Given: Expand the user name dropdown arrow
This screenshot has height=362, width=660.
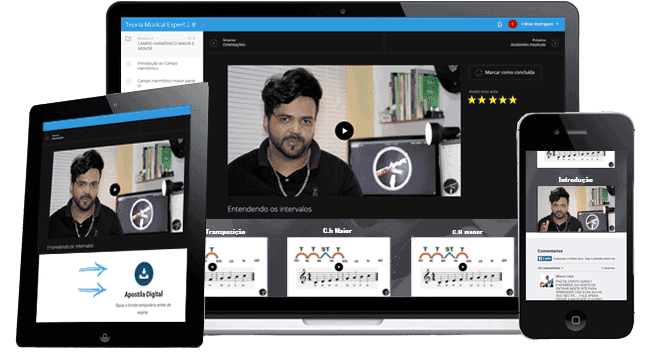Looking at the screenshot, I should coord(557,24).
